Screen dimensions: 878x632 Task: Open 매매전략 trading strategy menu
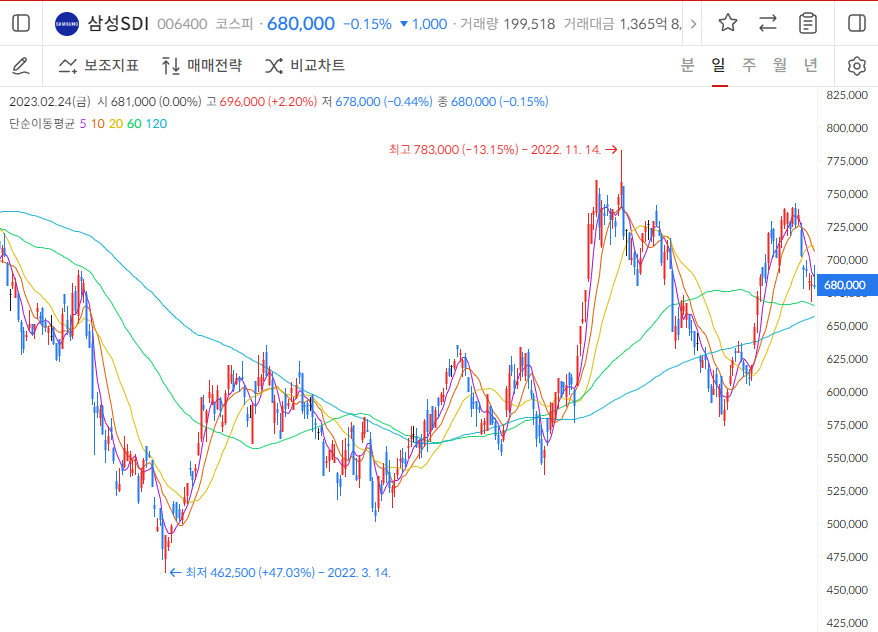[x=202, y=65]
